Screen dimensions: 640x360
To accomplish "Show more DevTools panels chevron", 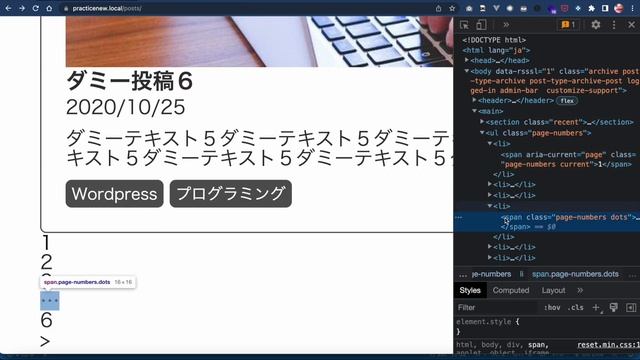I will pos(506,25).
